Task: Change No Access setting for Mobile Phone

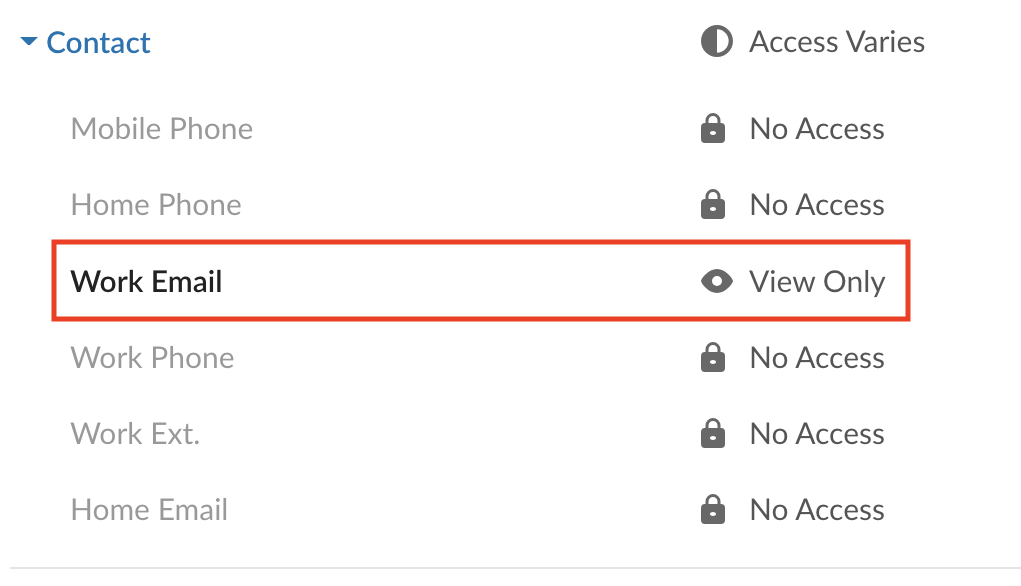Action: click(x=817, y=129)
